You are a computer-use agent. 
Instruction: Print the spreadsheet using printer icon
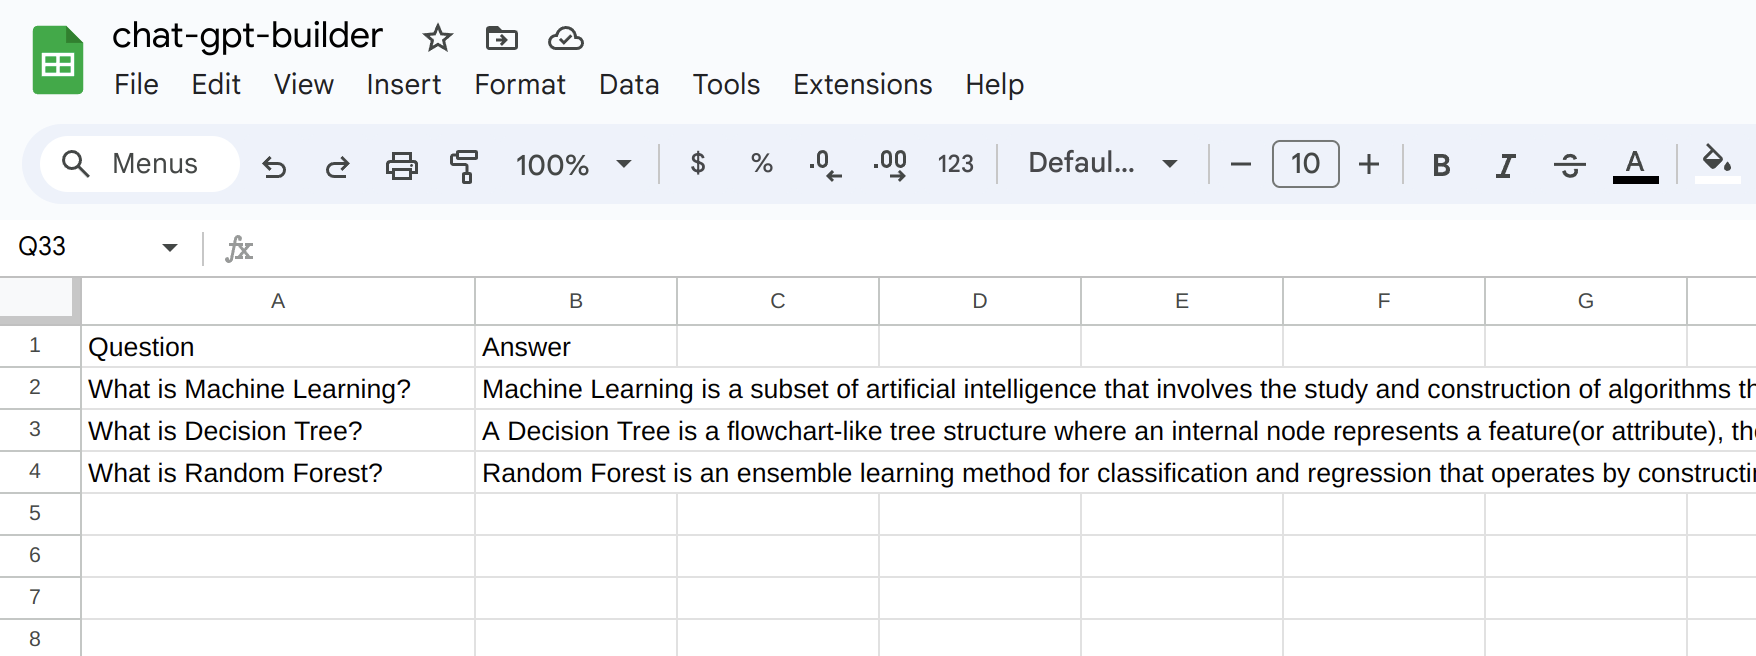(402, 165)
